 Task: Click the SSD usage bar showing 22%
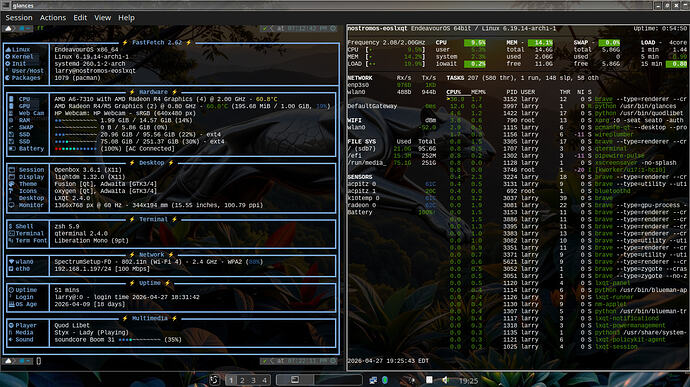tap(76, 134)
